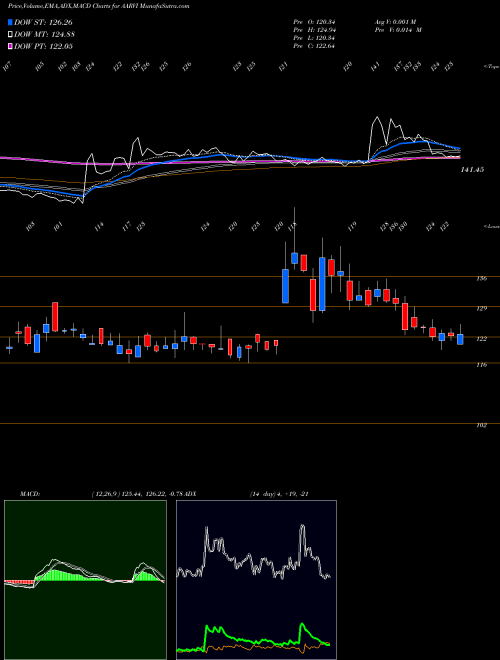Open the dark blue ADX chart panel

point(256,580)
